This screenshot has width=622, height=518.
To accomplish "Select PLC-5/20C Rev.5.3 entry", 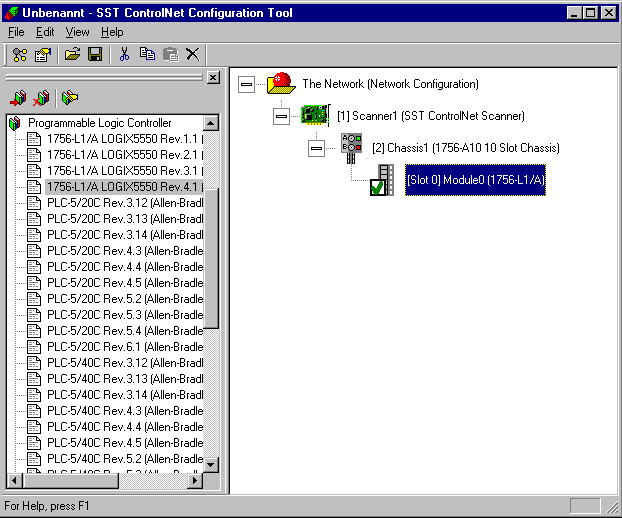I will point(125,315).
